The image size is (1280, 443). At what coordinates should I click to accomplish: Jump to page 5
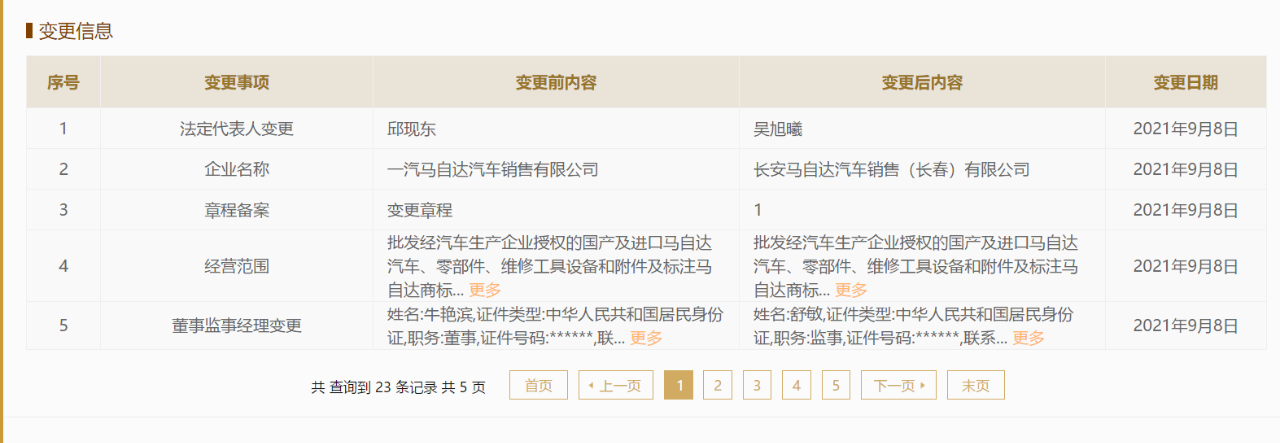836,385
